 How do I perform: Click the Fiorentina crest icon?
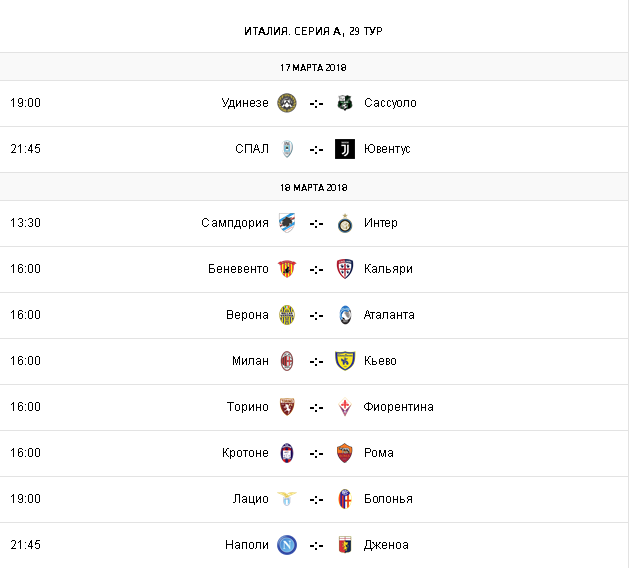(x=345, y=407)
